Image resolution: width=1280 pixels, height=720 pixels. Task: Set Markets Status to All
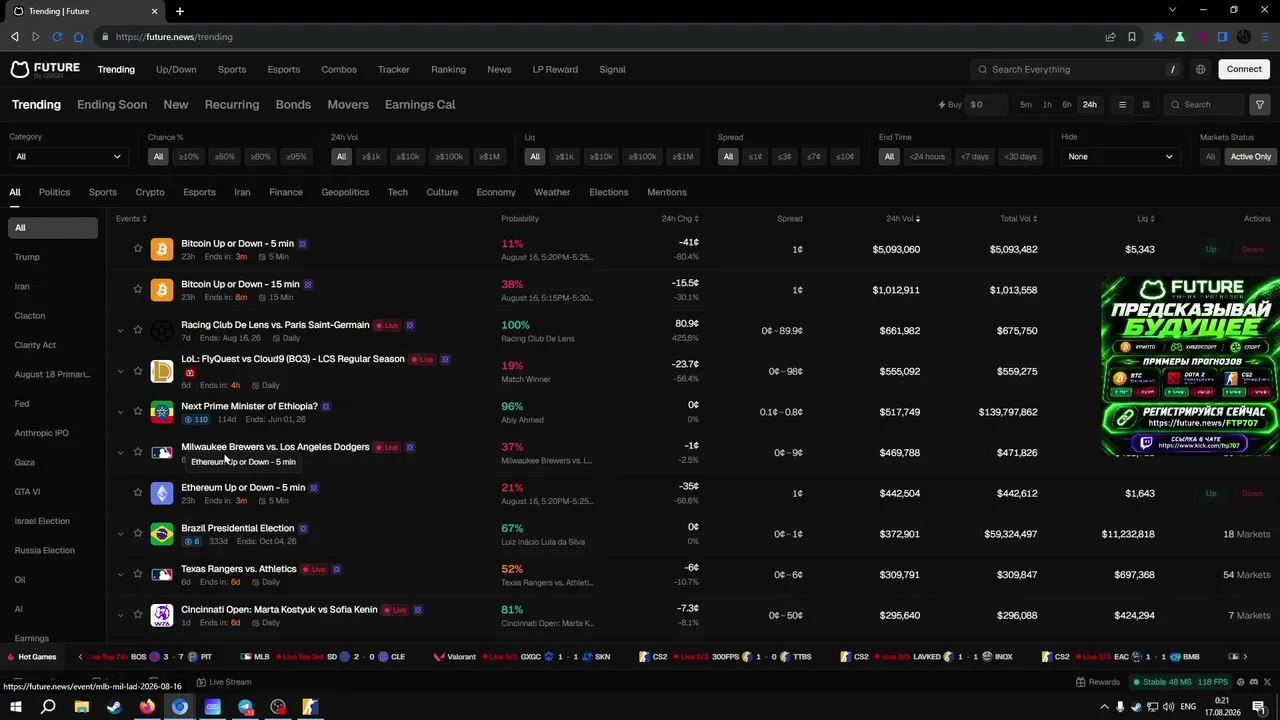pos(1210,157)
